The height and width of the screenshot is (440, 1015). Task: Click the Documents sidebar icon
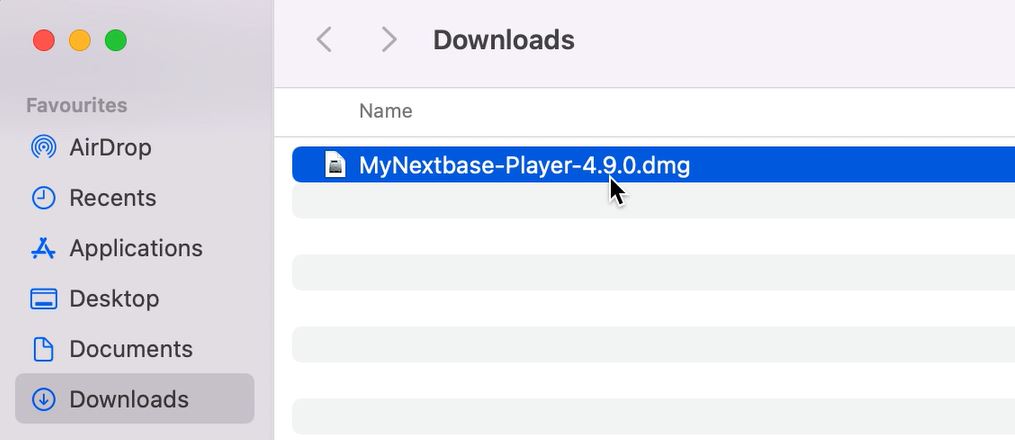click(43, 349)
